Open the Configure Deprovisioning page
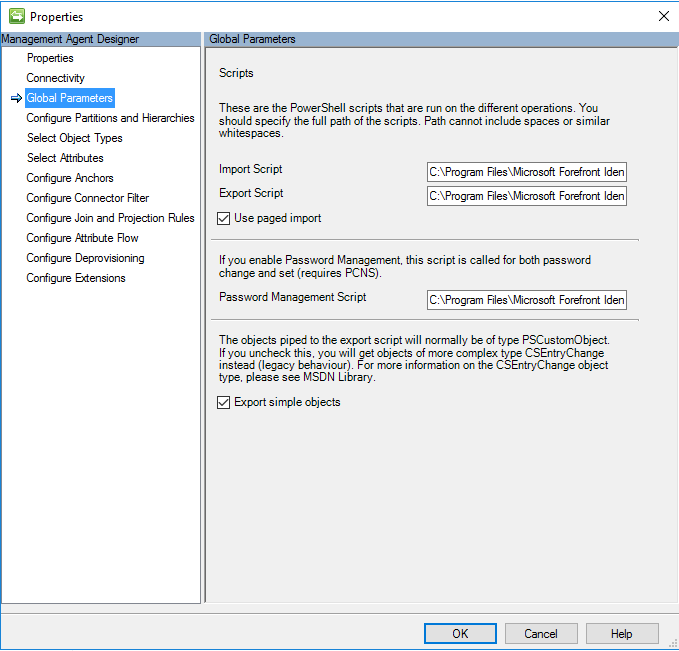 (x=85, y=258)
